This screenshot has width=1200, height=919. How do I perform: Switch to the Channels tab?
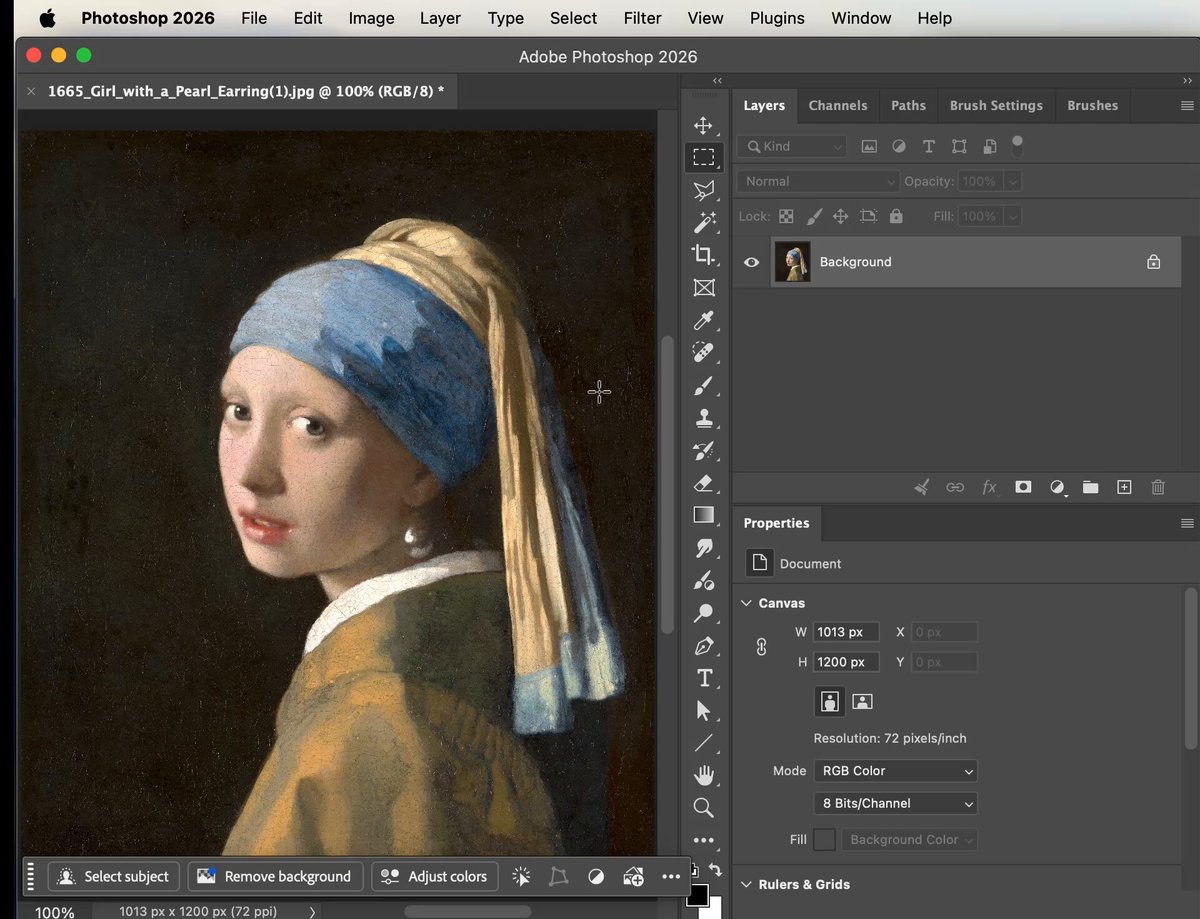(838, 105)
